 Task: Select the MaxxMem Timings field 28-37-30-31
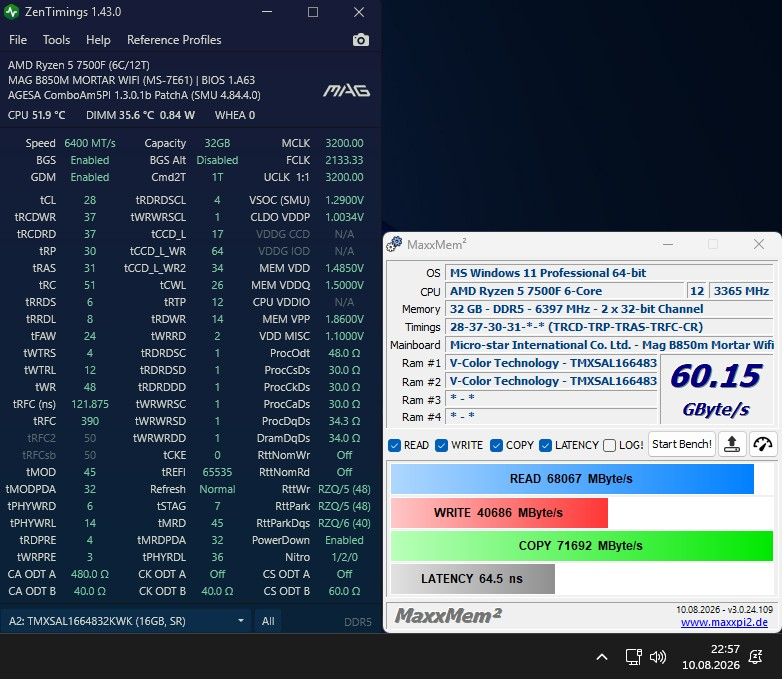tap(609, 327)
